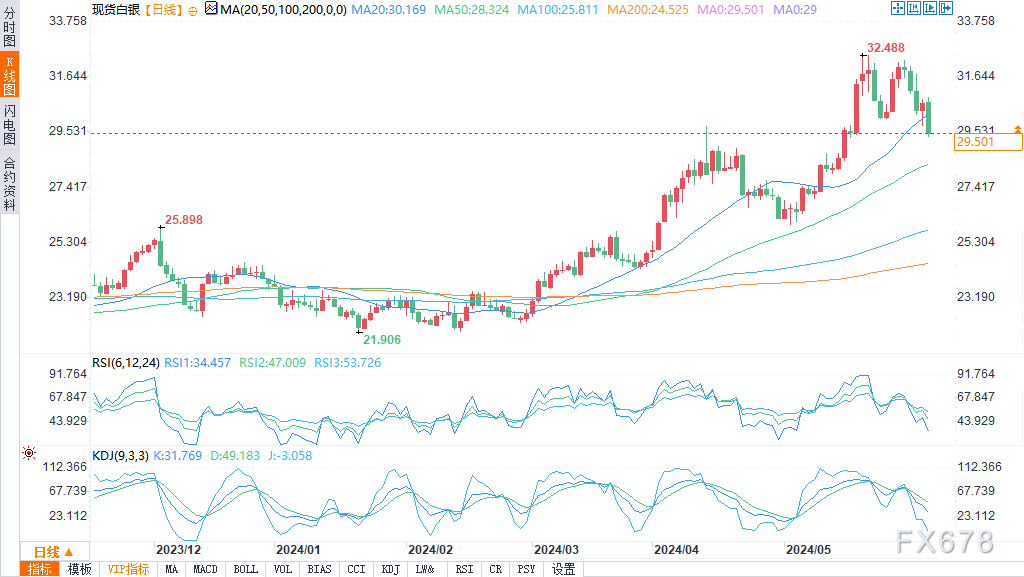Click the orange plus icon beside 日线 title
The height and width of the screenshot is (577, 1024).
tap(193, 9)
